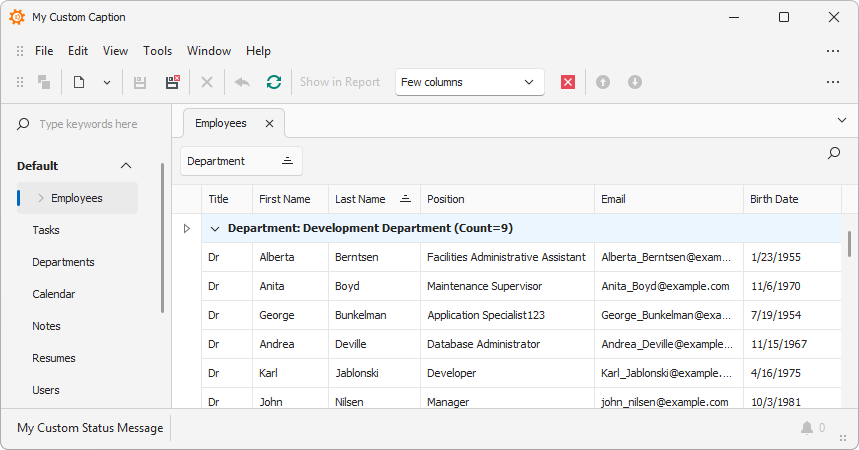Click the navigation search magnifier icon
This screenshot has width=859, height=450.
[23, 124]
